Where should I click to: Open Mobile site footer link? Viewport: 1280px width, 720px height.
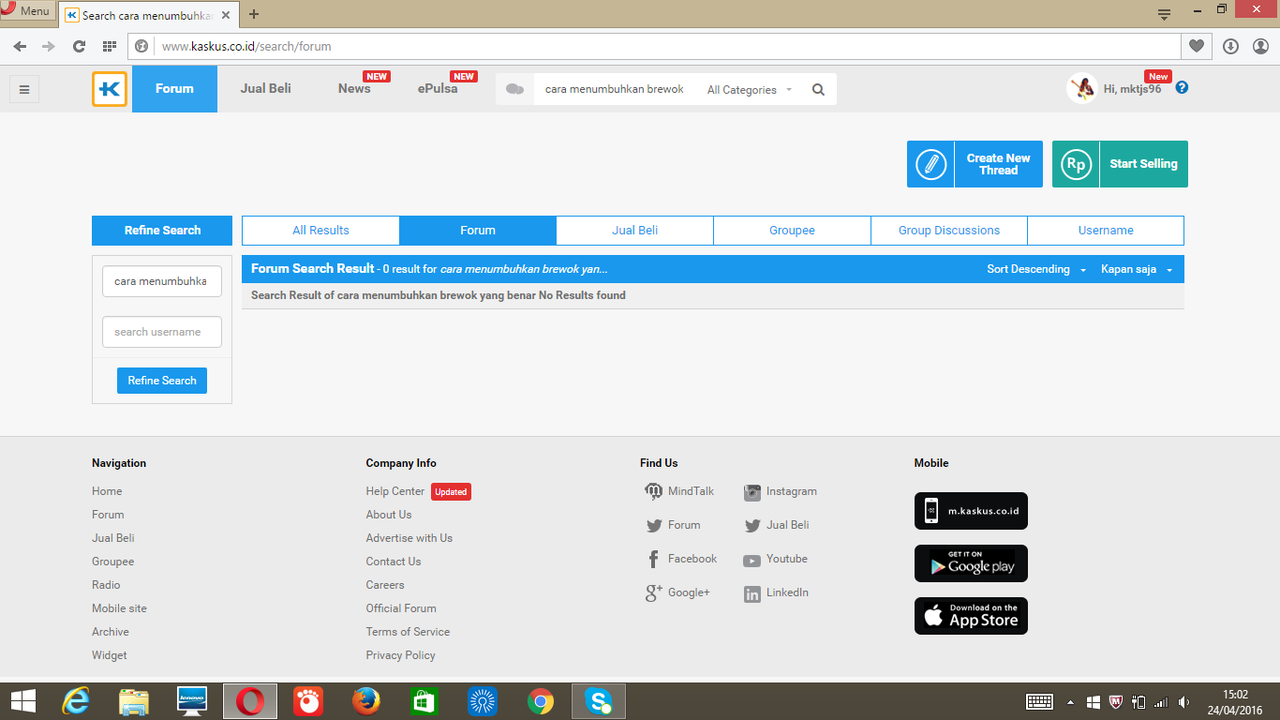tap(119, 608)
